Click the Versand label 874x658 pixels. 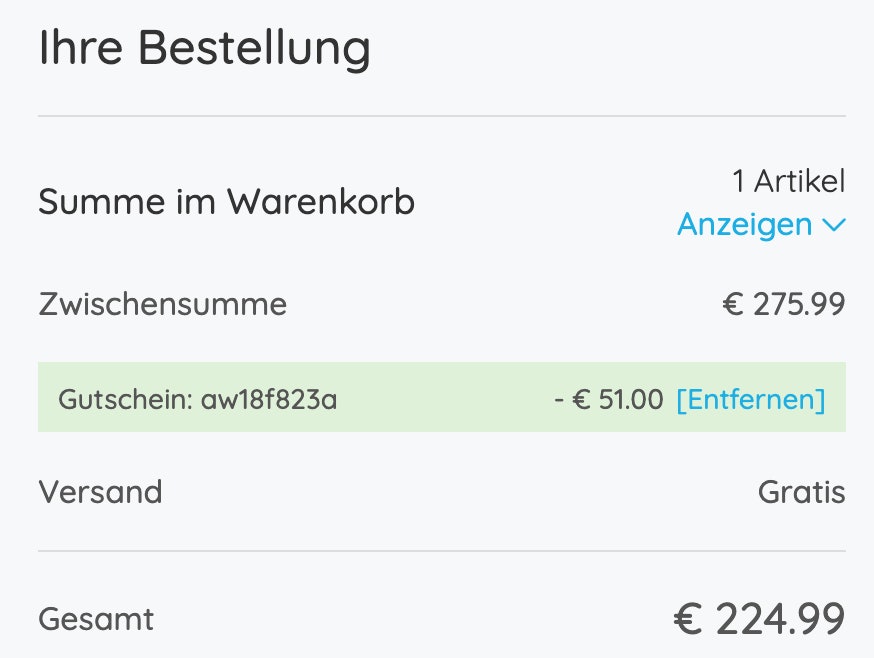(100, 492)
